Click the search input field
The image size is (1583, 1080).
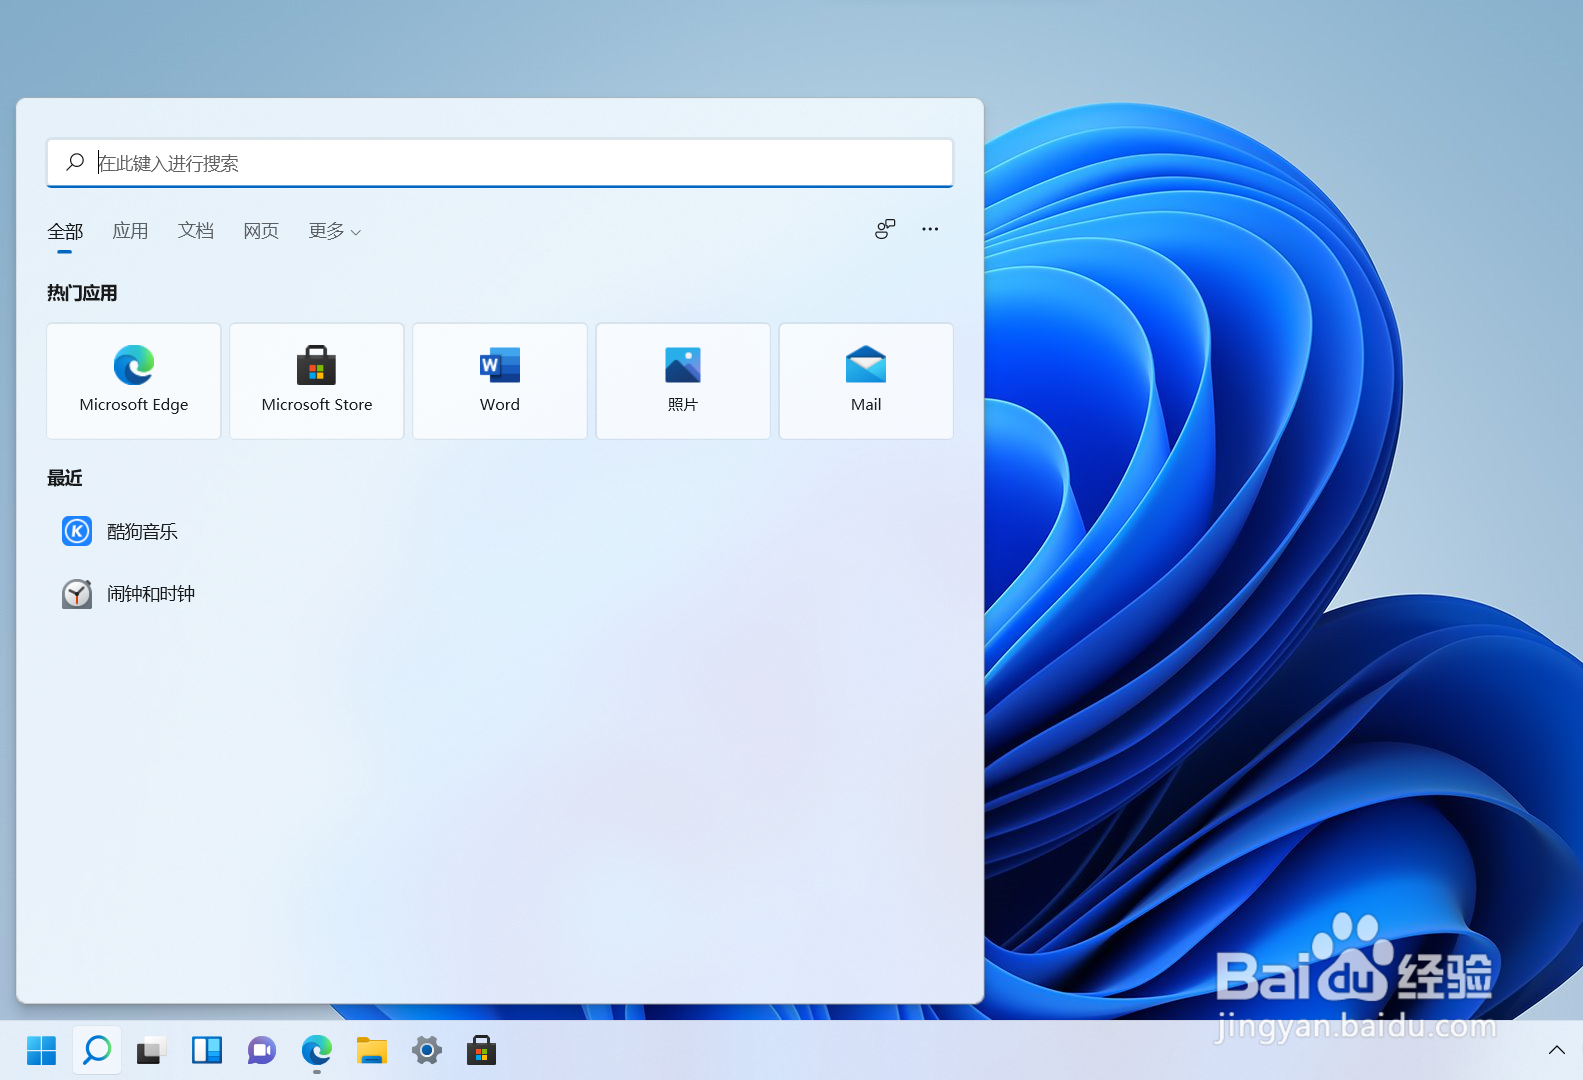pos(499,163)
